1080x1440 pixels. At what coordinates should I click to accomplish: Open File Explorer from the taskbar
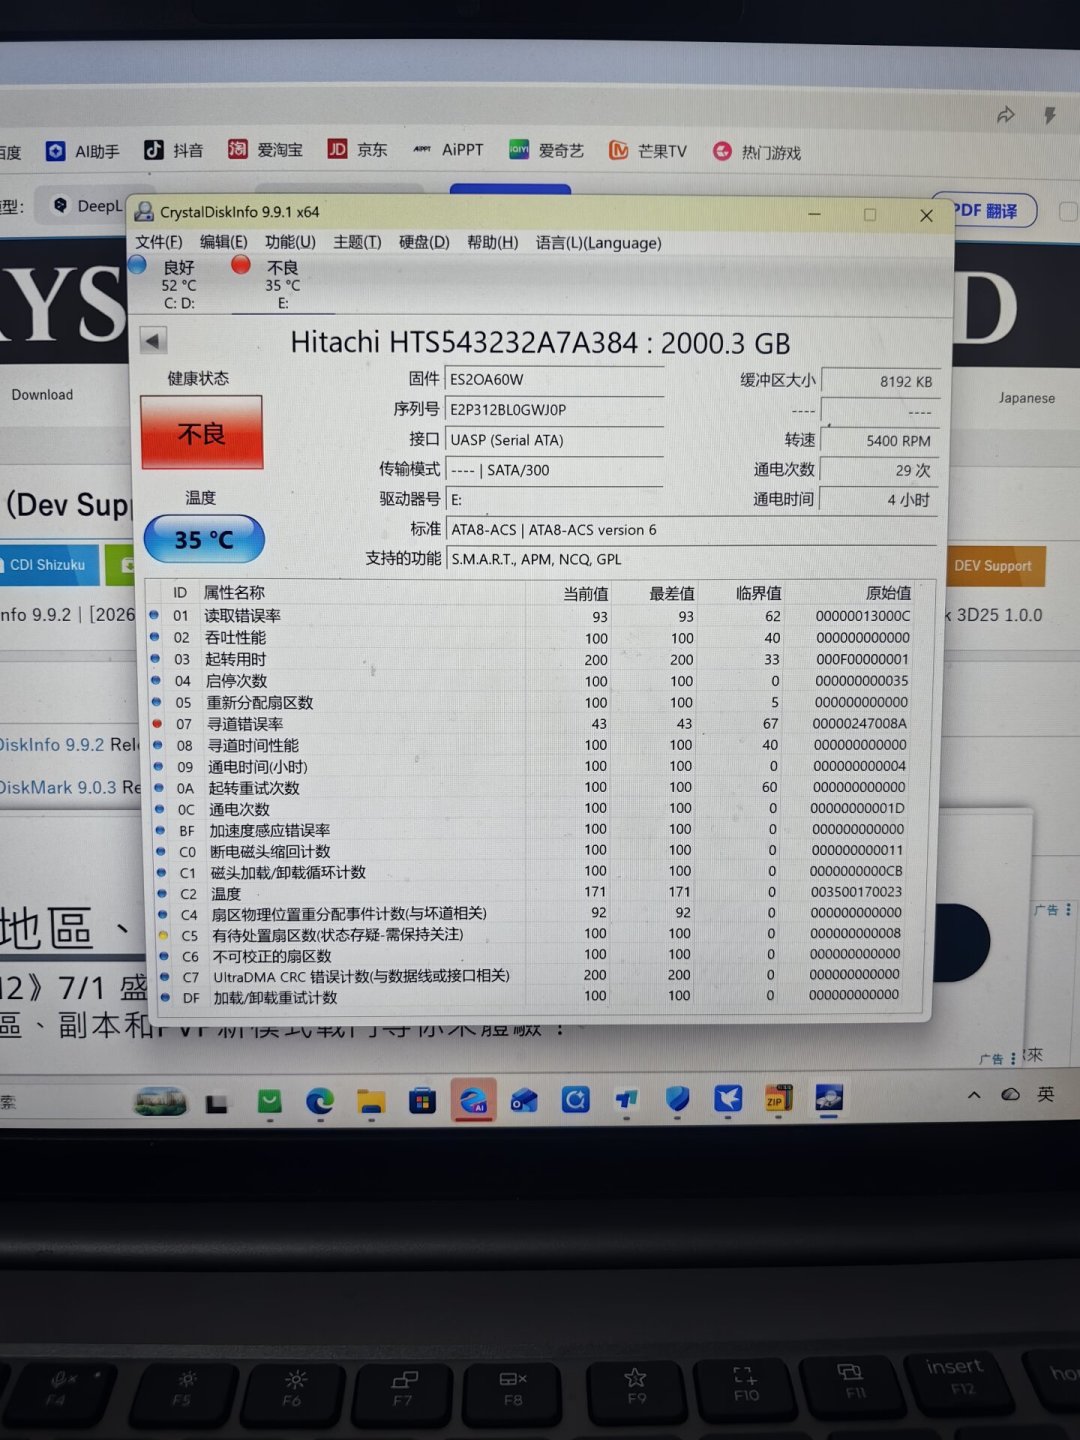[x=371, y=1102]
